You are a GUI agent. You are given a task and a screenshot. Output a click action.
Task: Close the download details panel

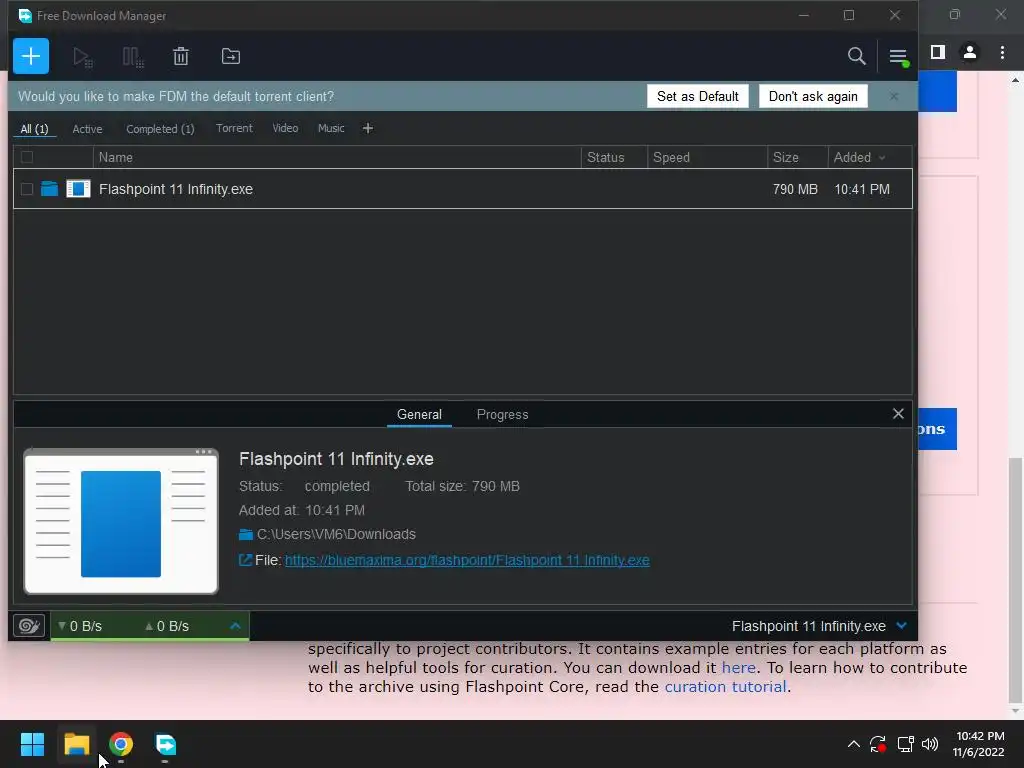(898, 413)
